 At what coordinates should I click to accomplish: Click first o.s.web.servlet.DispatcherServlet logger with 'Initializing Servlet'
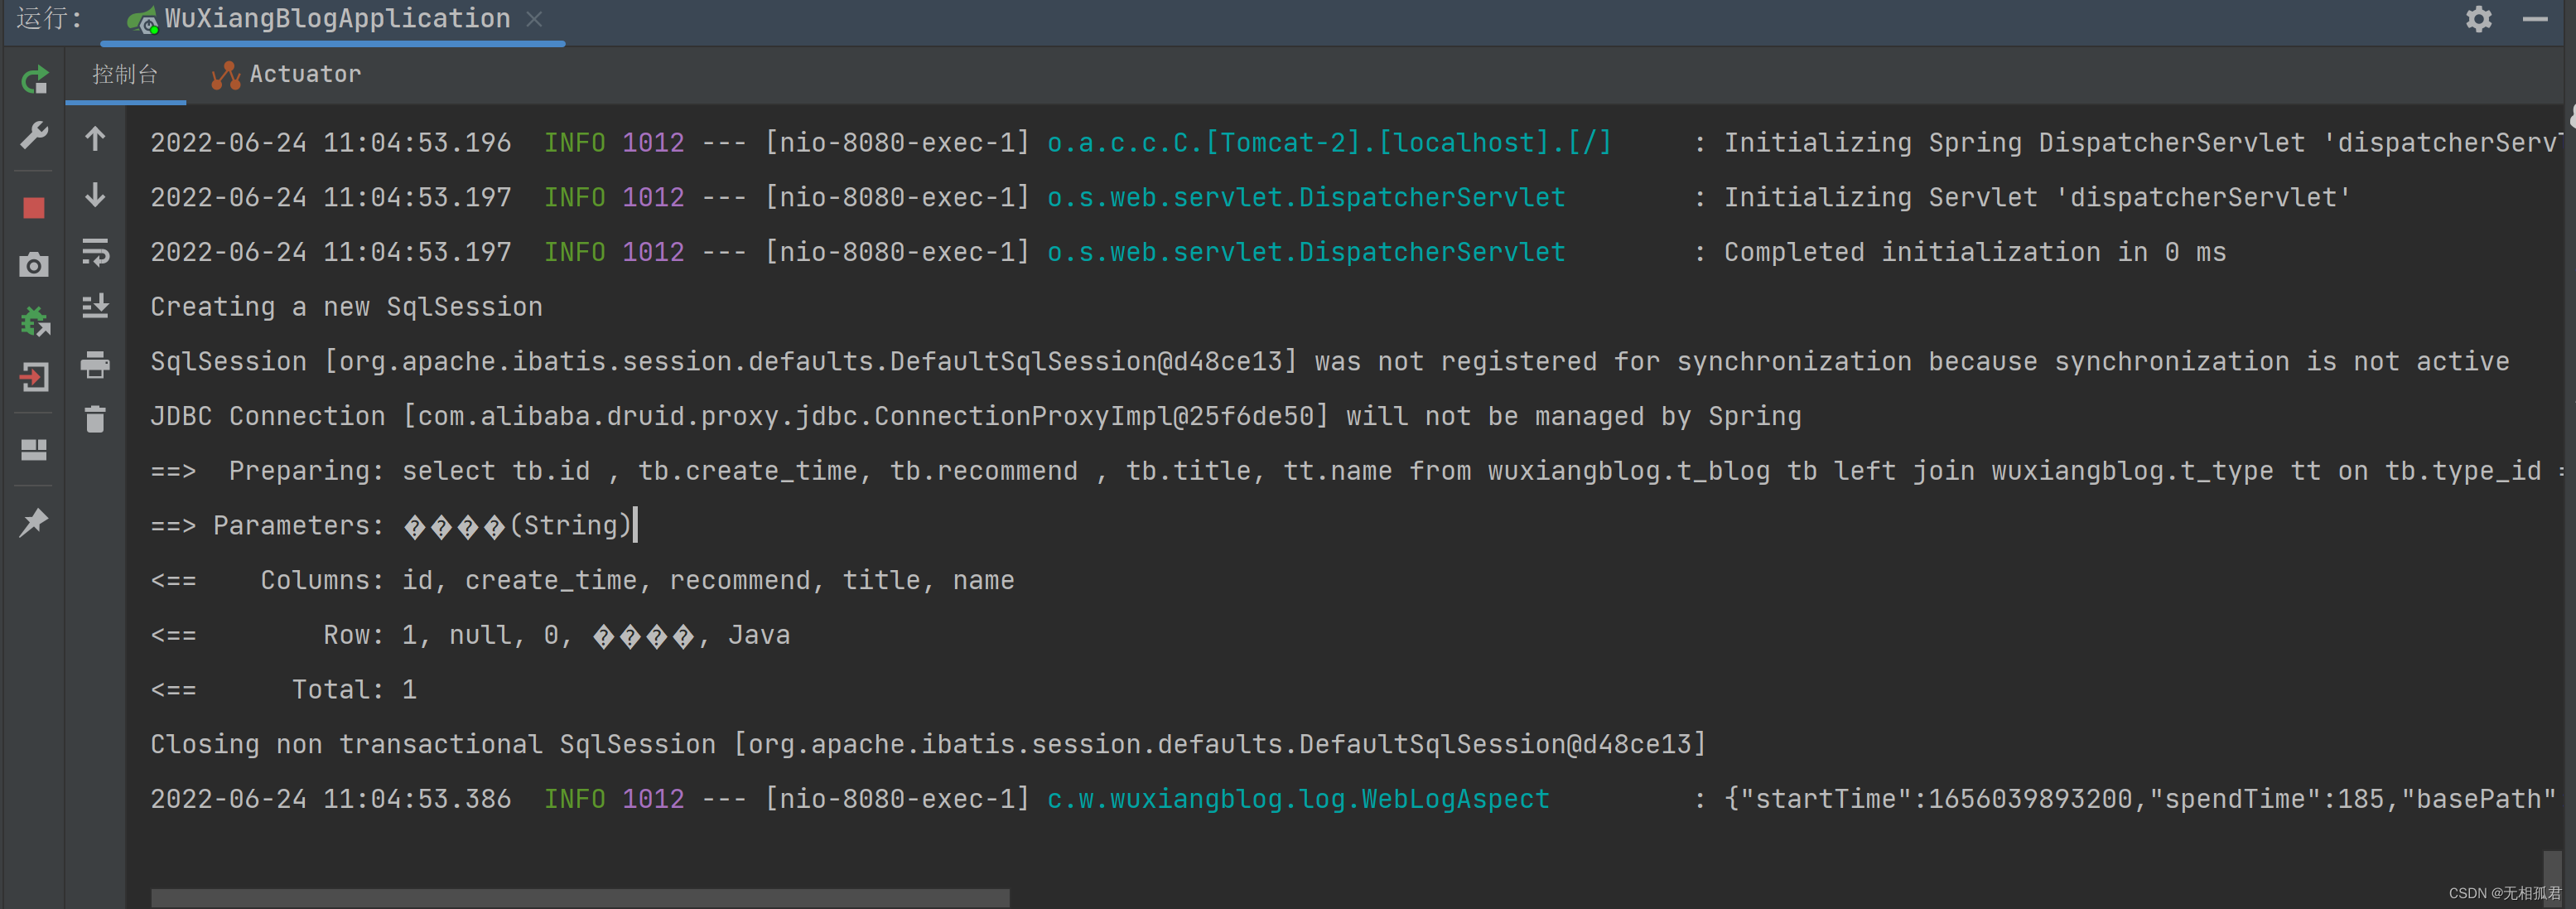(1305, 198)
